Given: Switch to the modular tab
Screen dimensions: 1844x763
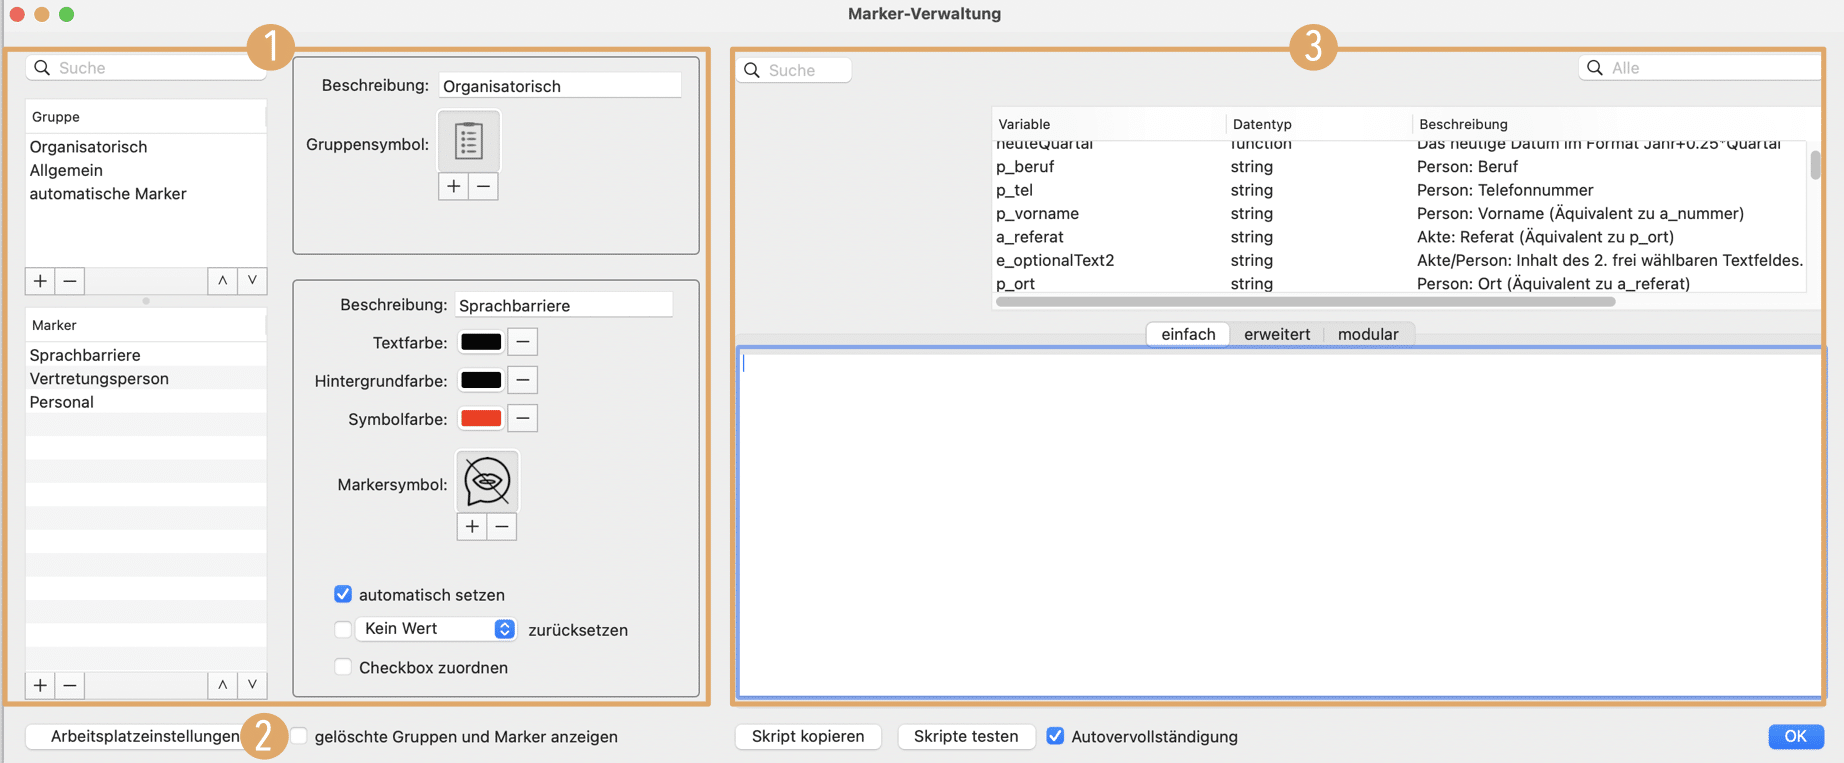Looking at the screenshot, I should tap(1368, 334).
